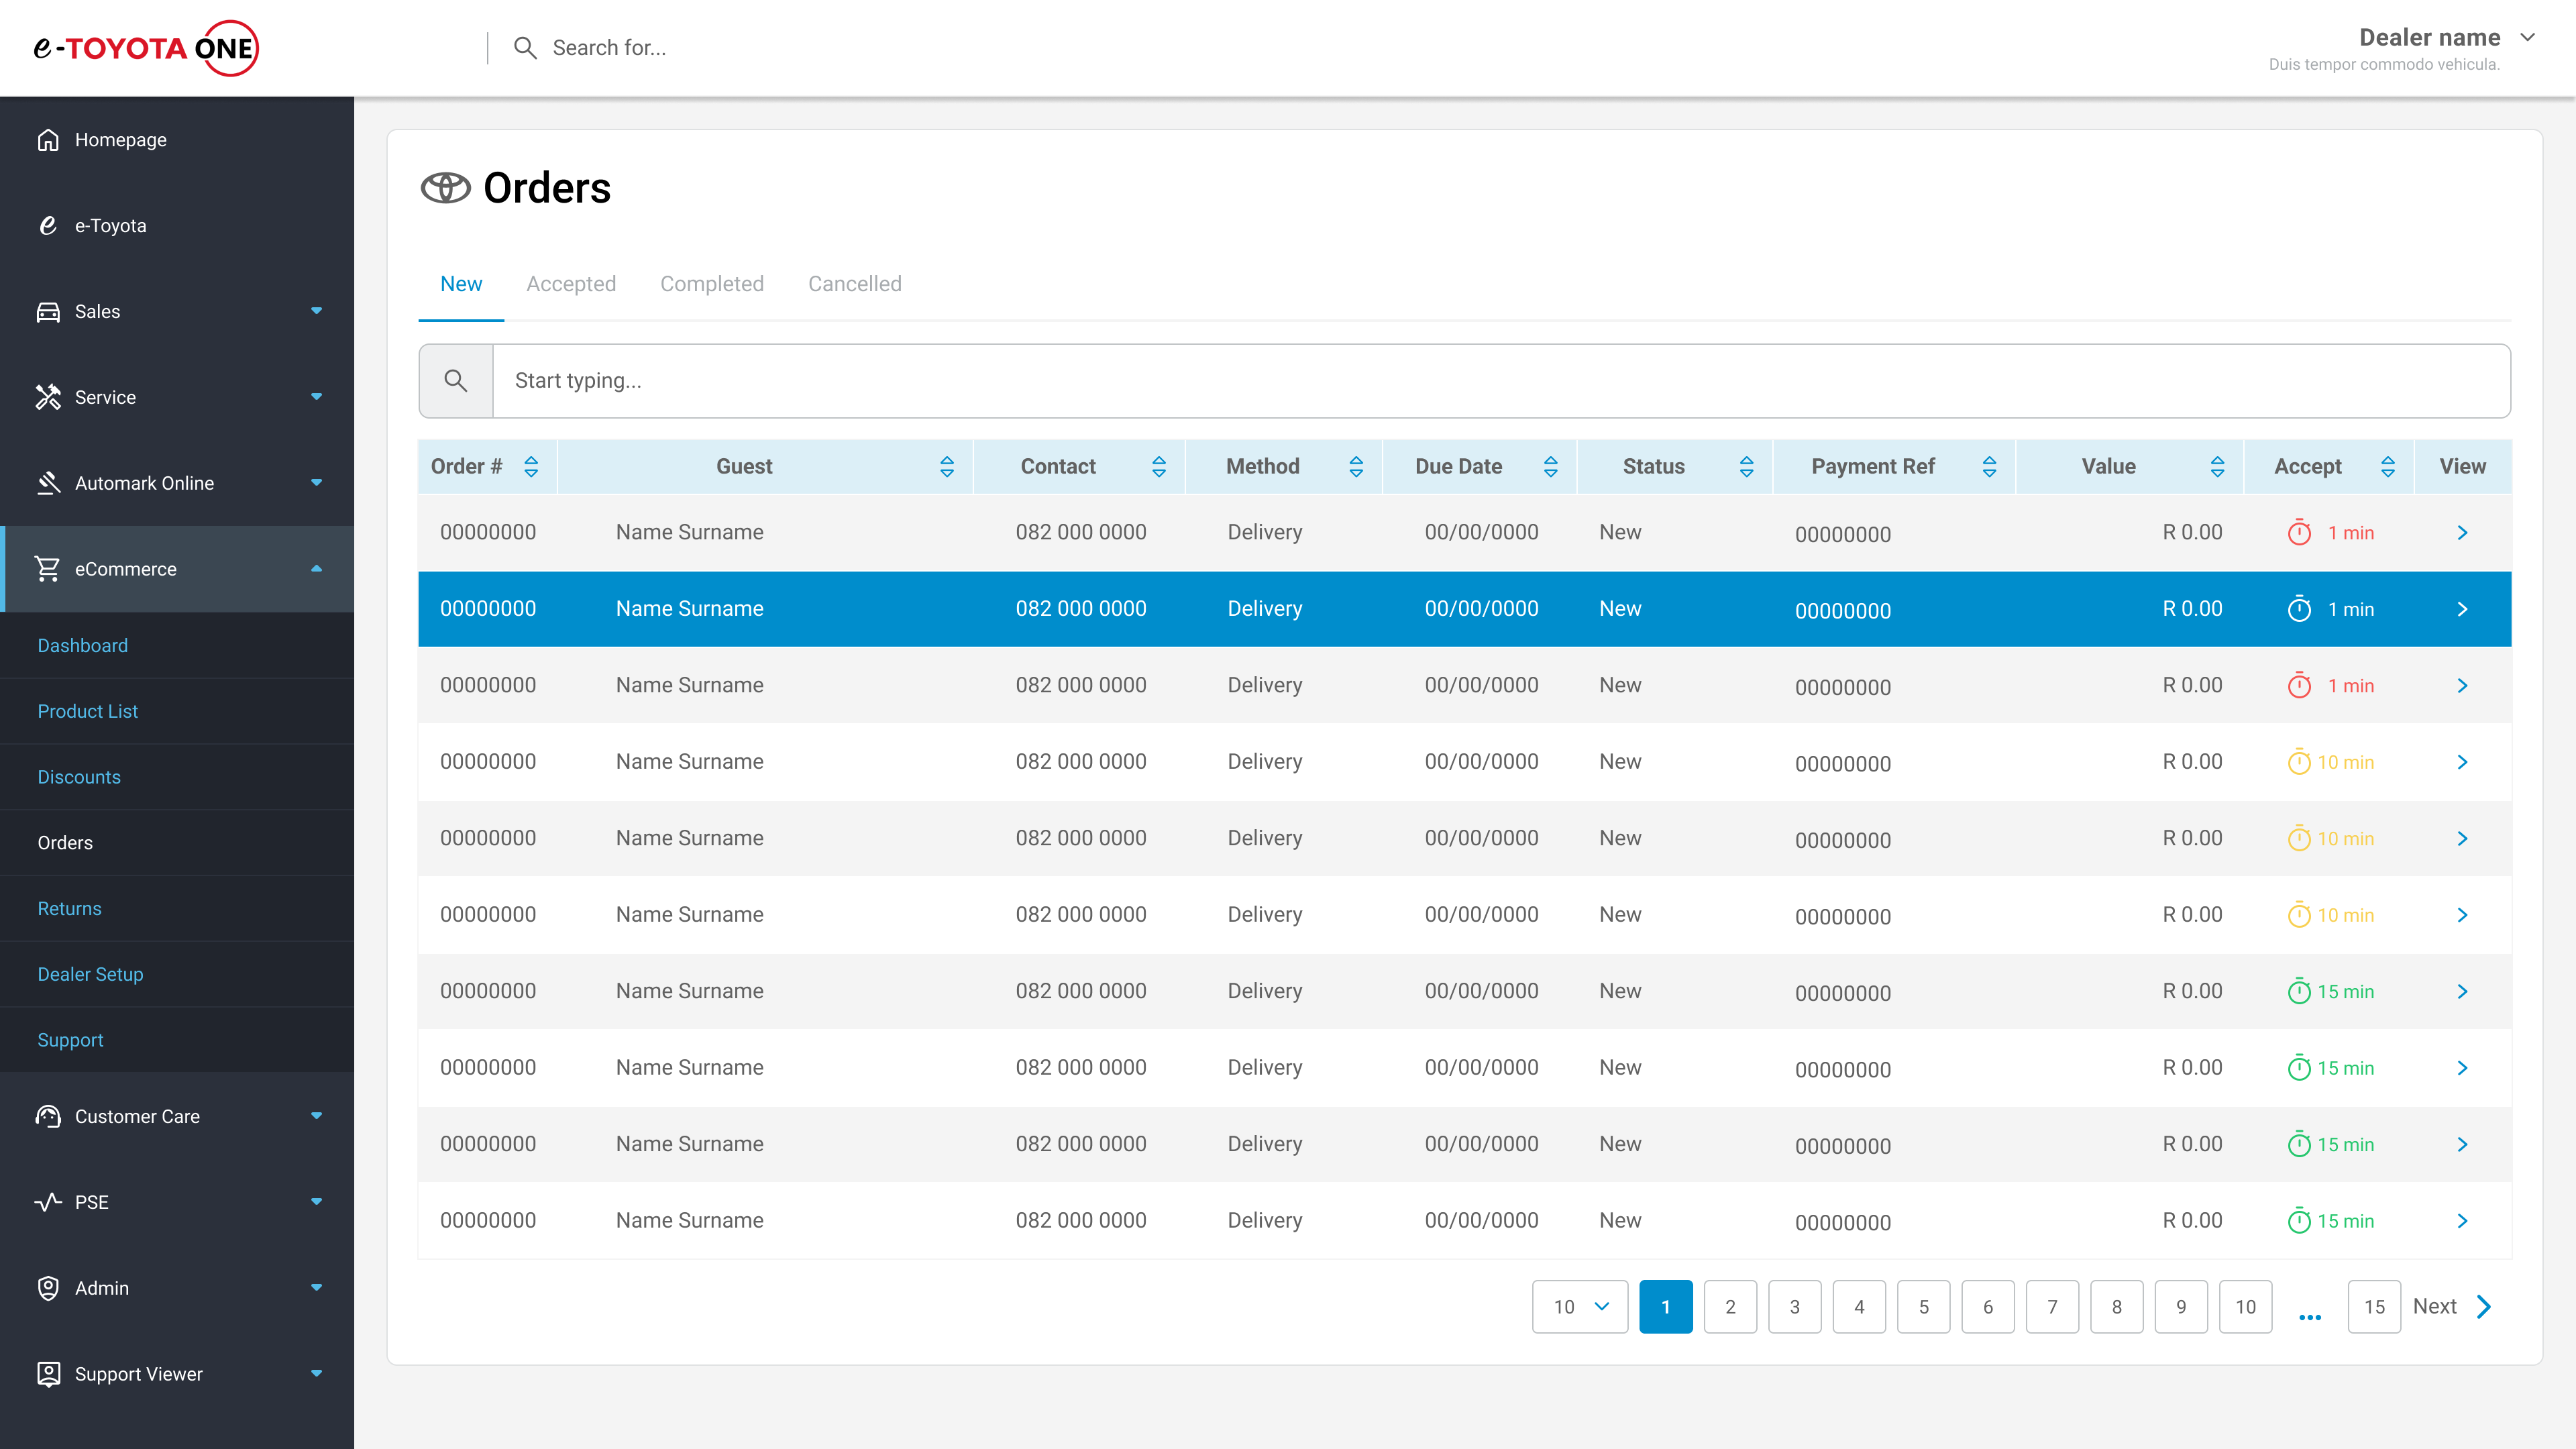Collapse the eCommerce sidebar section
Screen dimensions: 2576x1449
click(316, 569)
